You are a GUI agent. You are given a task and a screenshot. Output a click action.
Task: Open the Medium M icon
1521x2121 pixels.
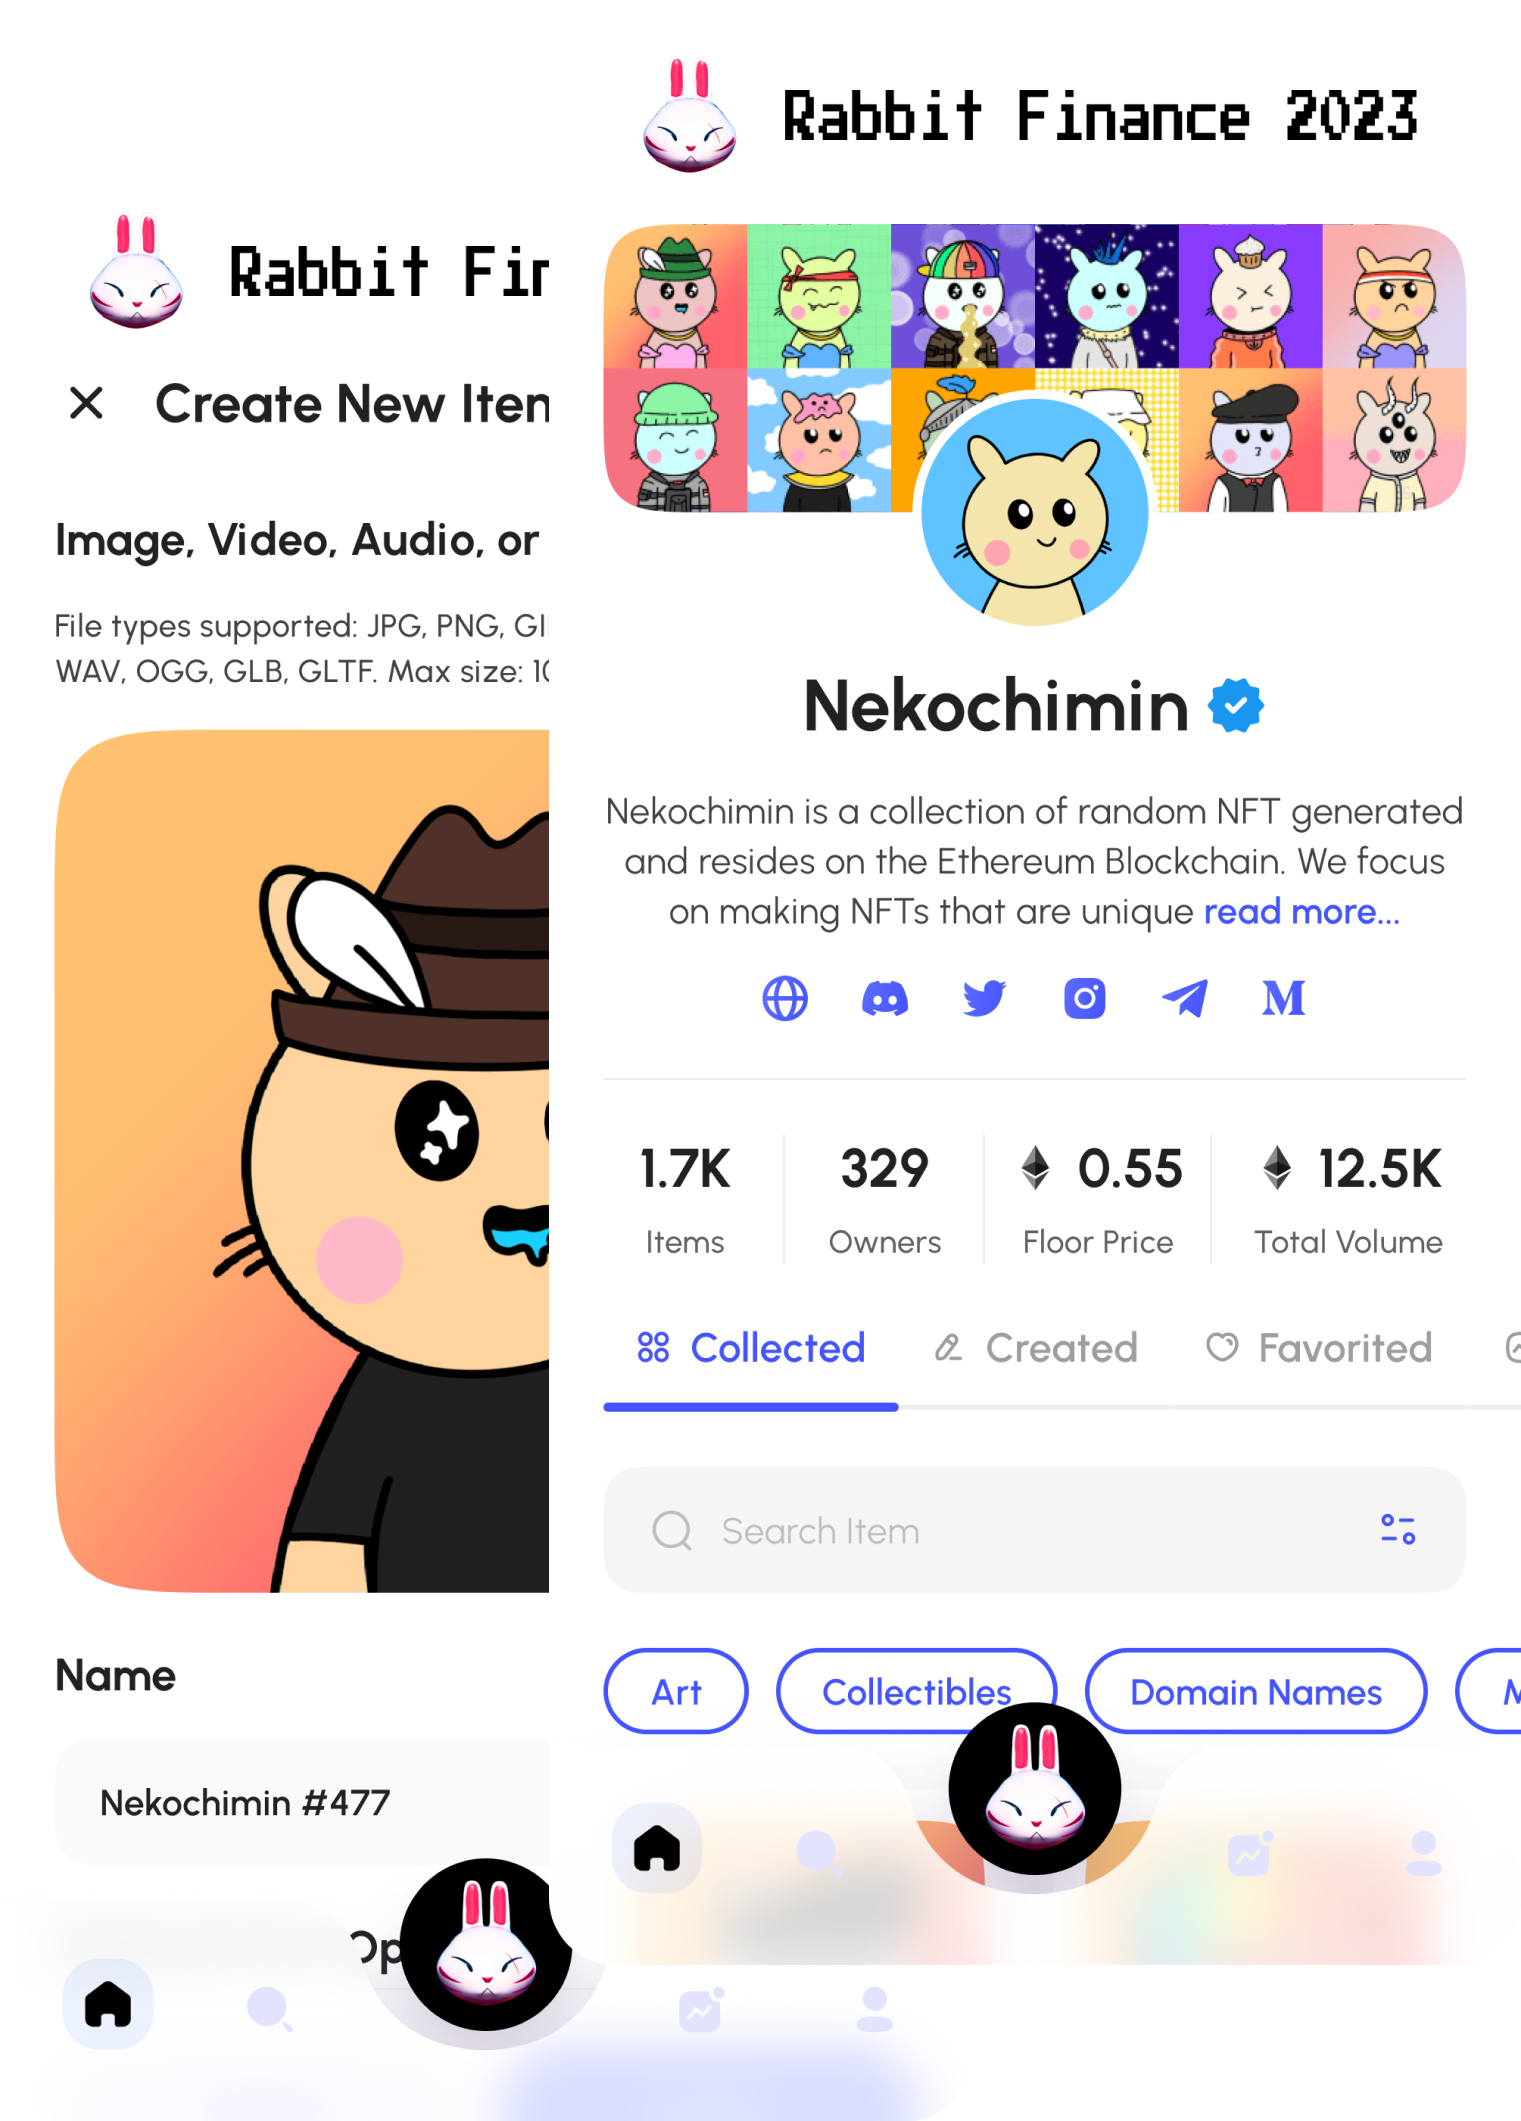point(1284,998)
